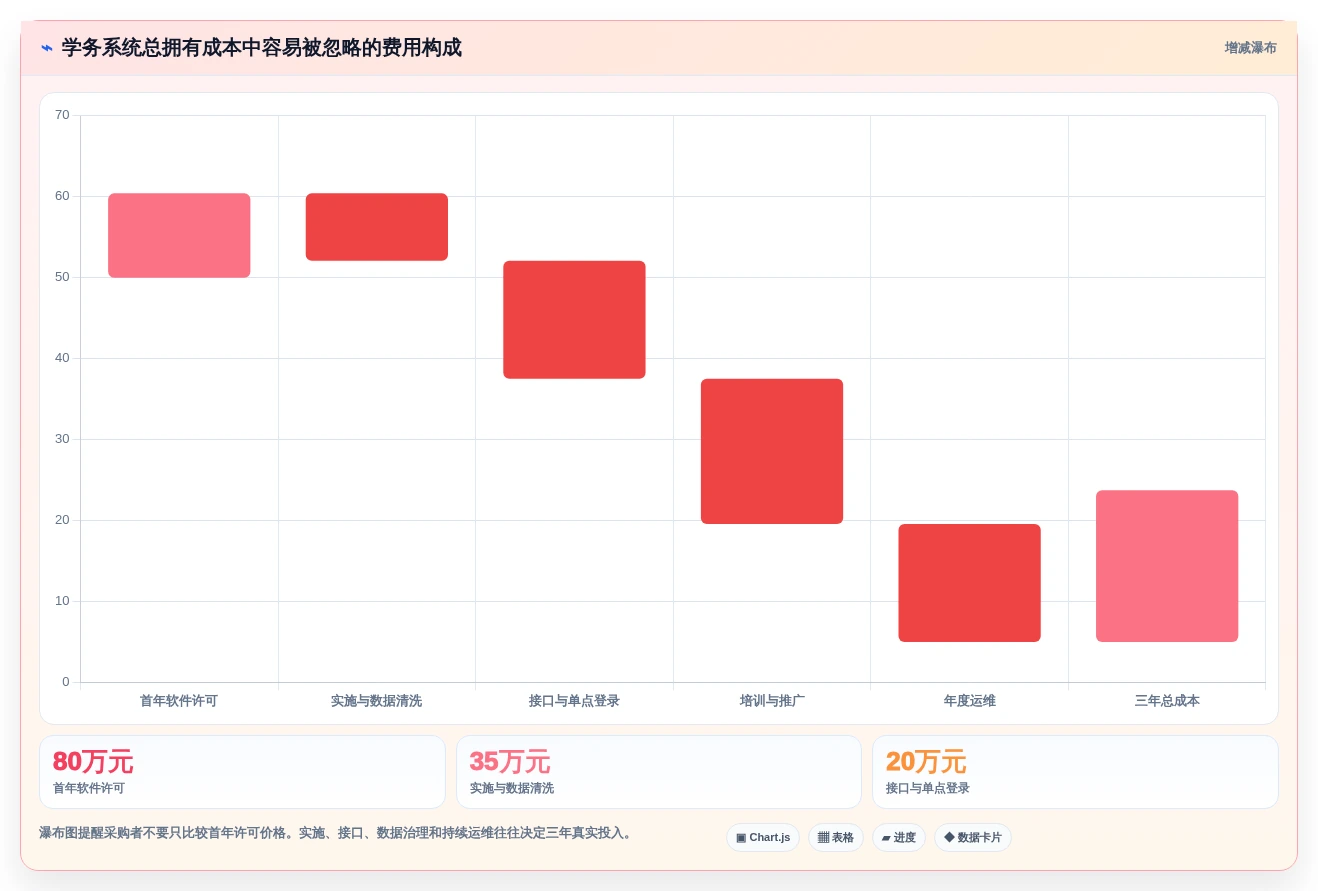
Task: Select the Chart.js tag chip
Action: pyautogui.click(x=763, y=838)
